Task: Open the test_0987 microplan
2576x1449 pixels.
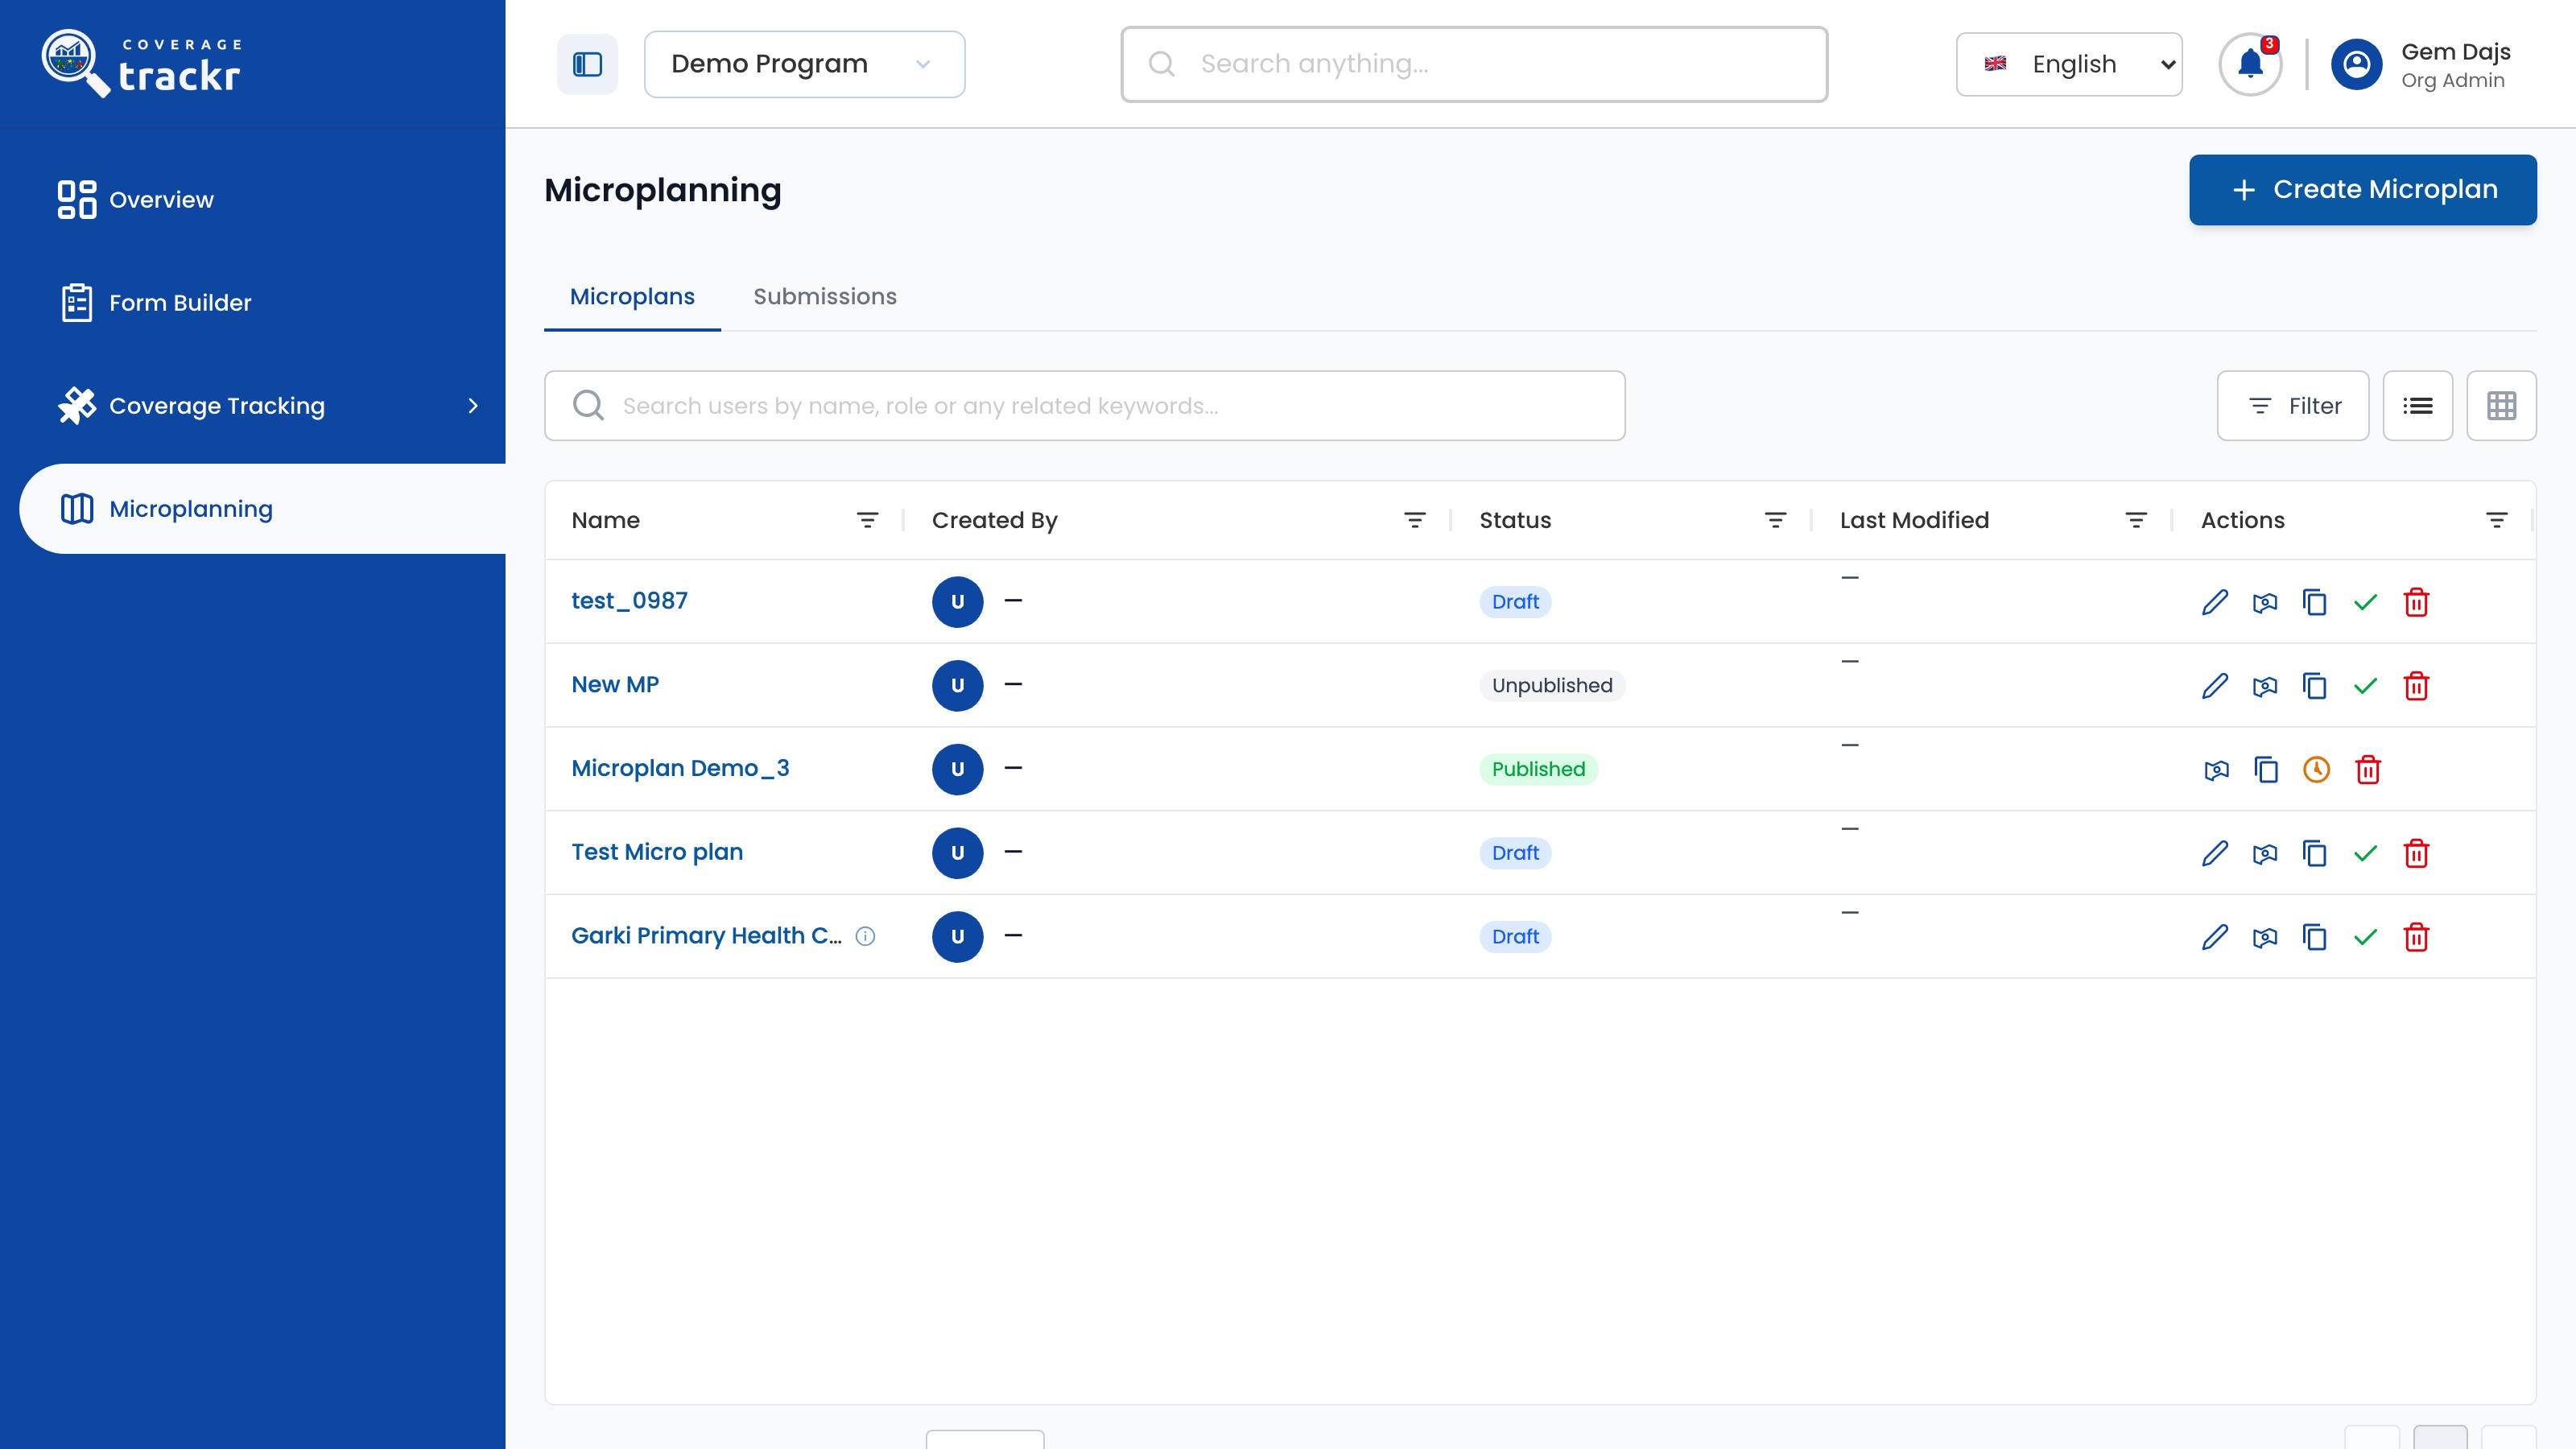Action: pyautogui.click(x=629, y=601)
